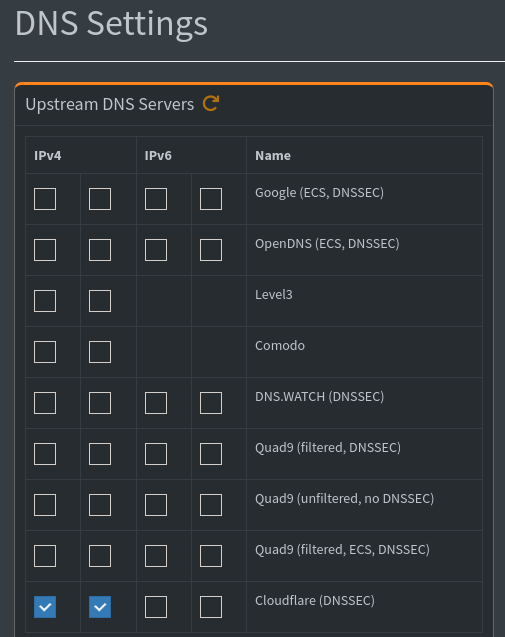505x637 pixels.
Task: Check Quad9 (filtered, DNSSEC) first IPv4 box
Action: pos(45,454)
